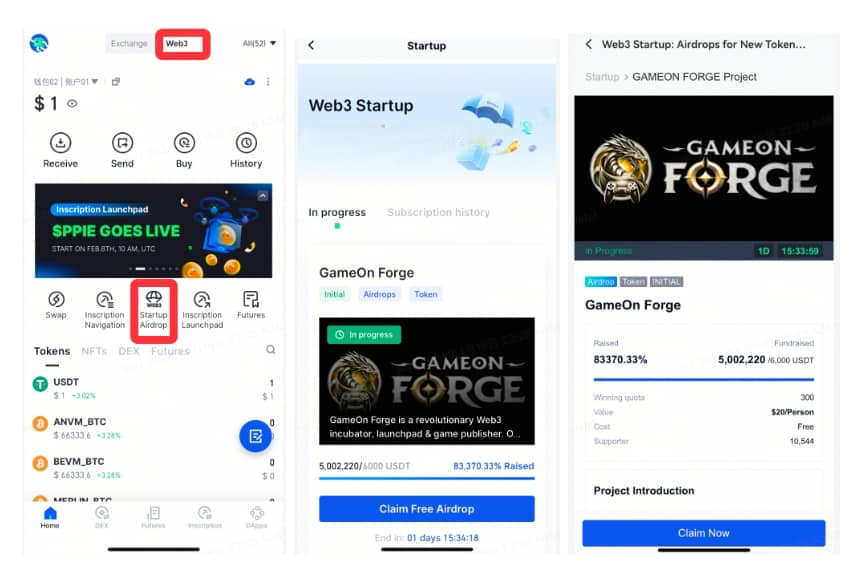Open the History clock icon

(246, 143)
